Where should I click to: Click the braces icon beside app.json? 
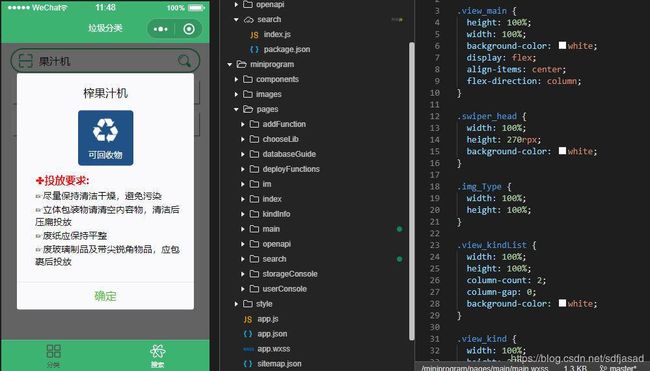(x=247, y=334)
